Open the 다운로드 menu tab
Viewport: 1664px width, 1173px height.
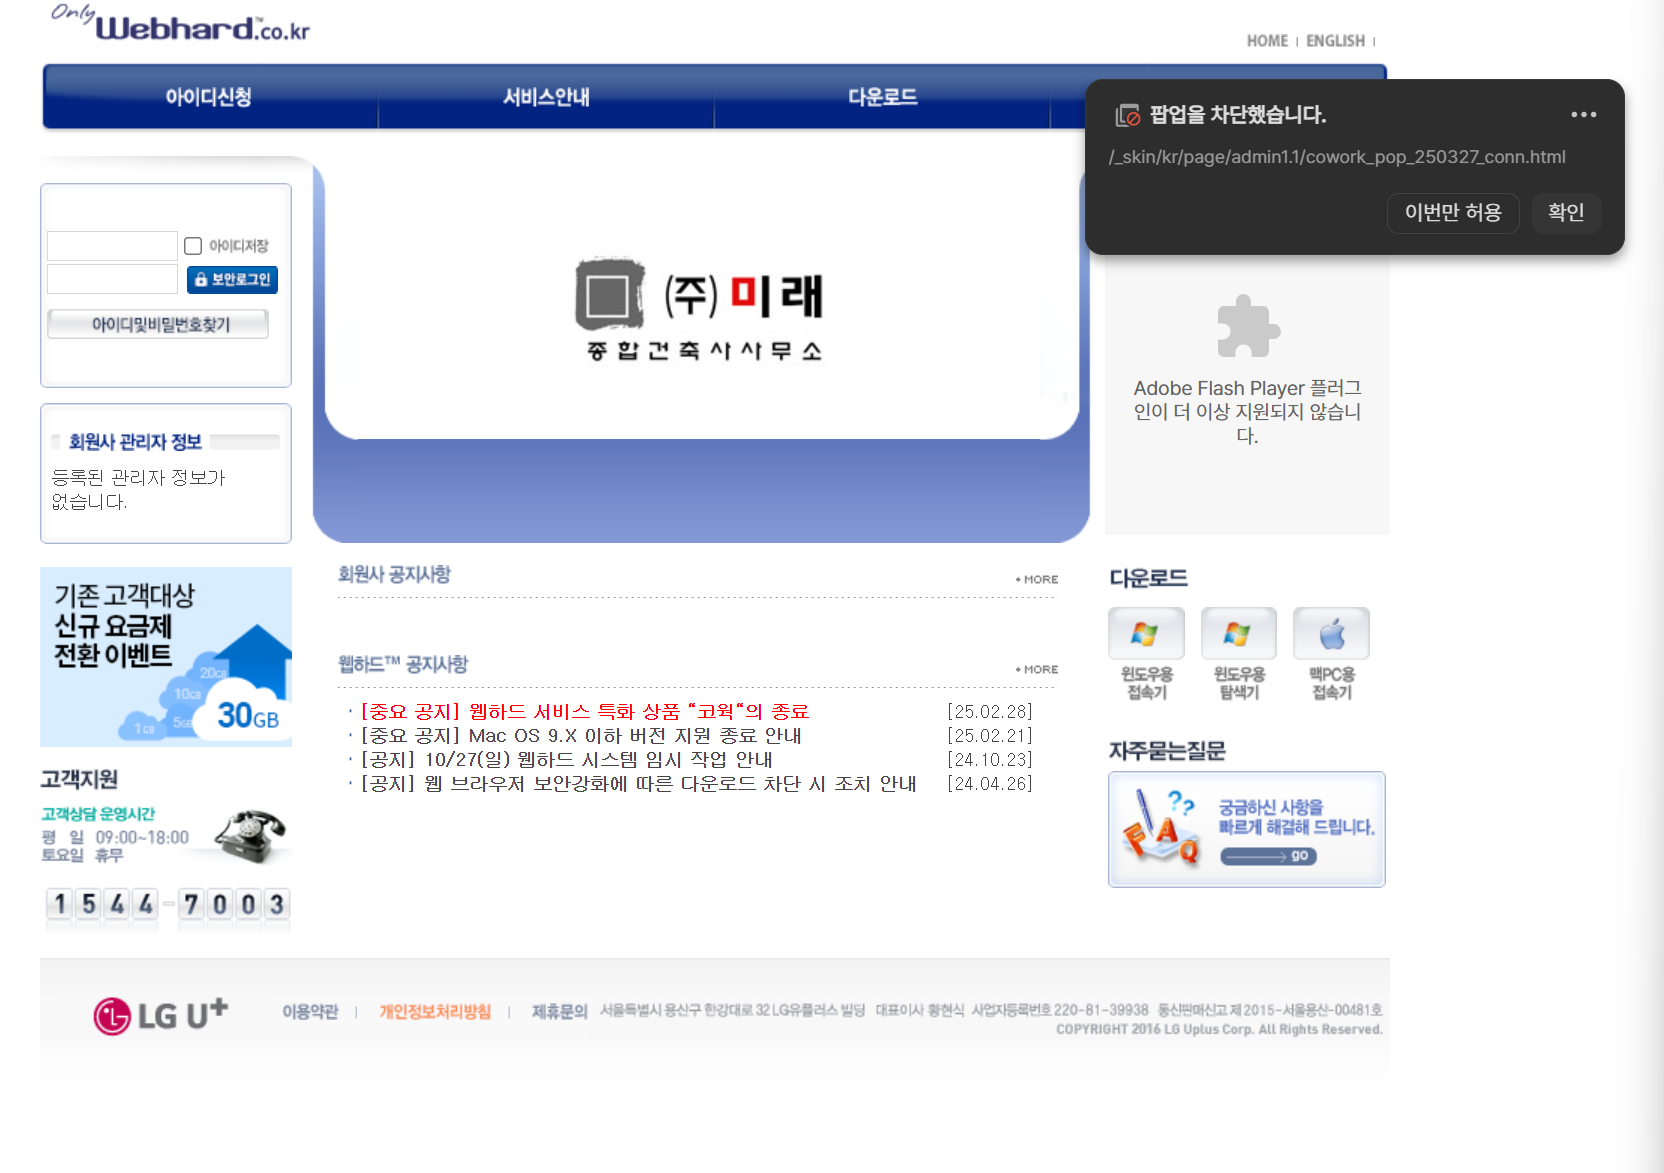[x=882, y=97]
